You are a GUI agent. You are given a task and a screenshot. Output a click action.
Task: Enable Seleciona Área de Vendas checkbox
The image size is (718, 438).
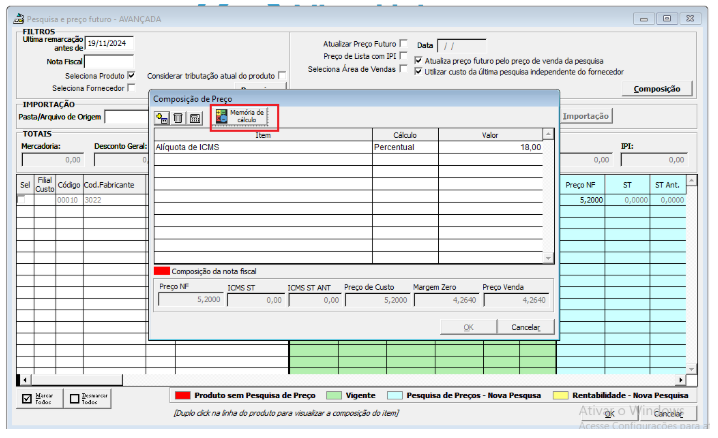click(403, 68)
